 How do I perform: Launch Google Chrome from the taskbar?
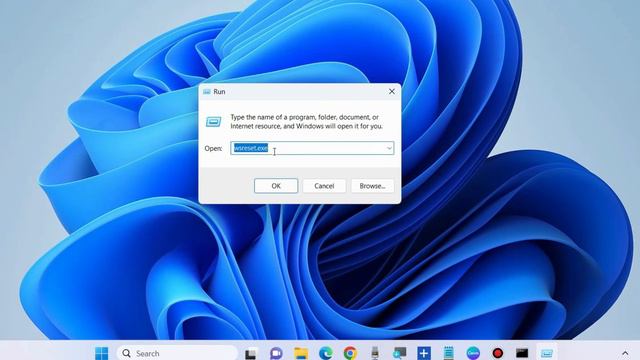click(350, 353)
